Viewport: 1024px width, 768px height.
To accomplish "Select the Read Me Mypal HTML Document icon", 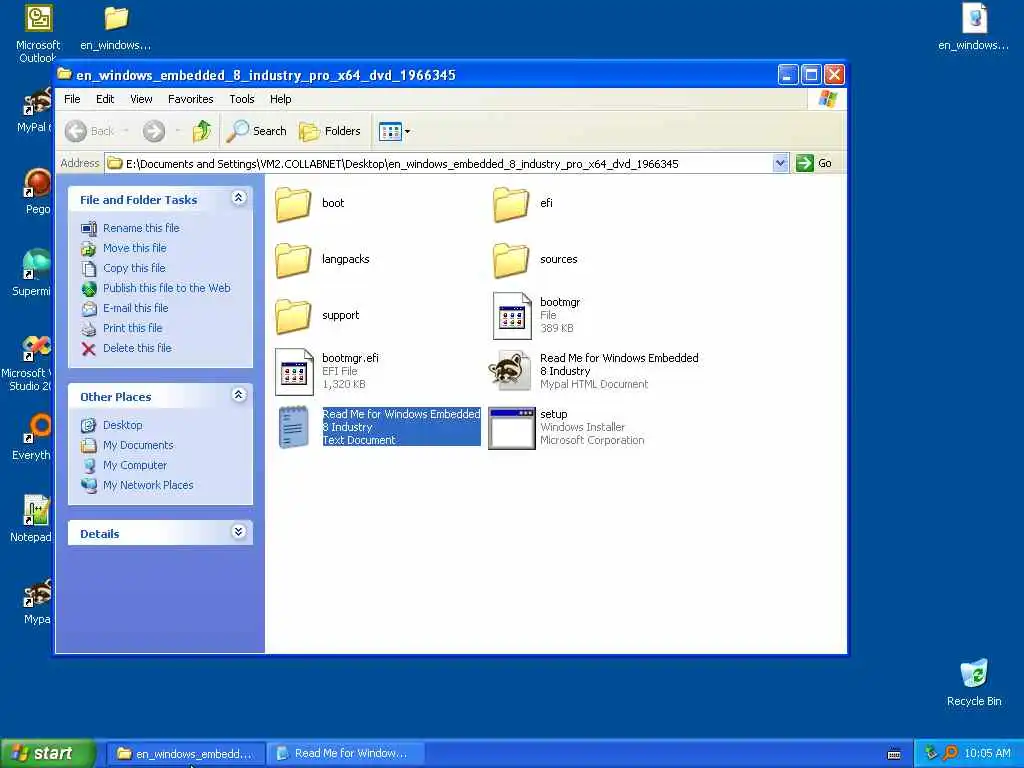I will pyautogui.click(x=511, y=371).
